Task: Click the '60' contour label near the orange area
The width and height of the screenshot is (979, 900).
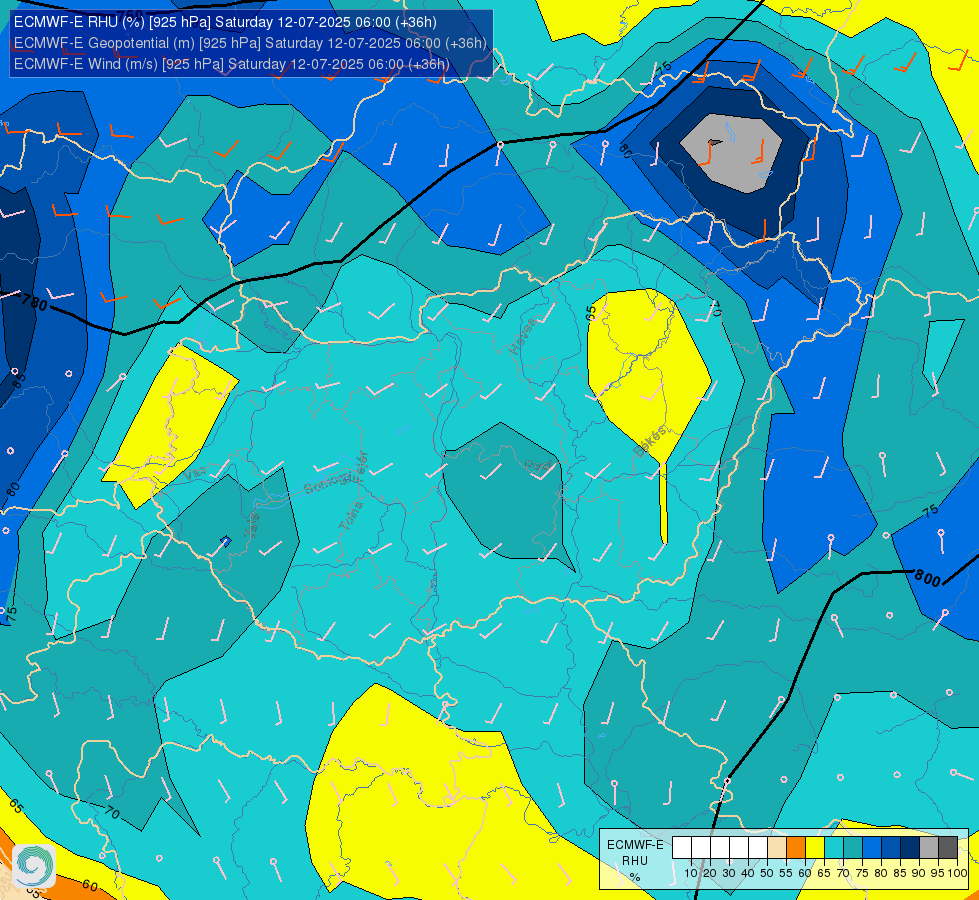Action: click(x=89, y=885)
